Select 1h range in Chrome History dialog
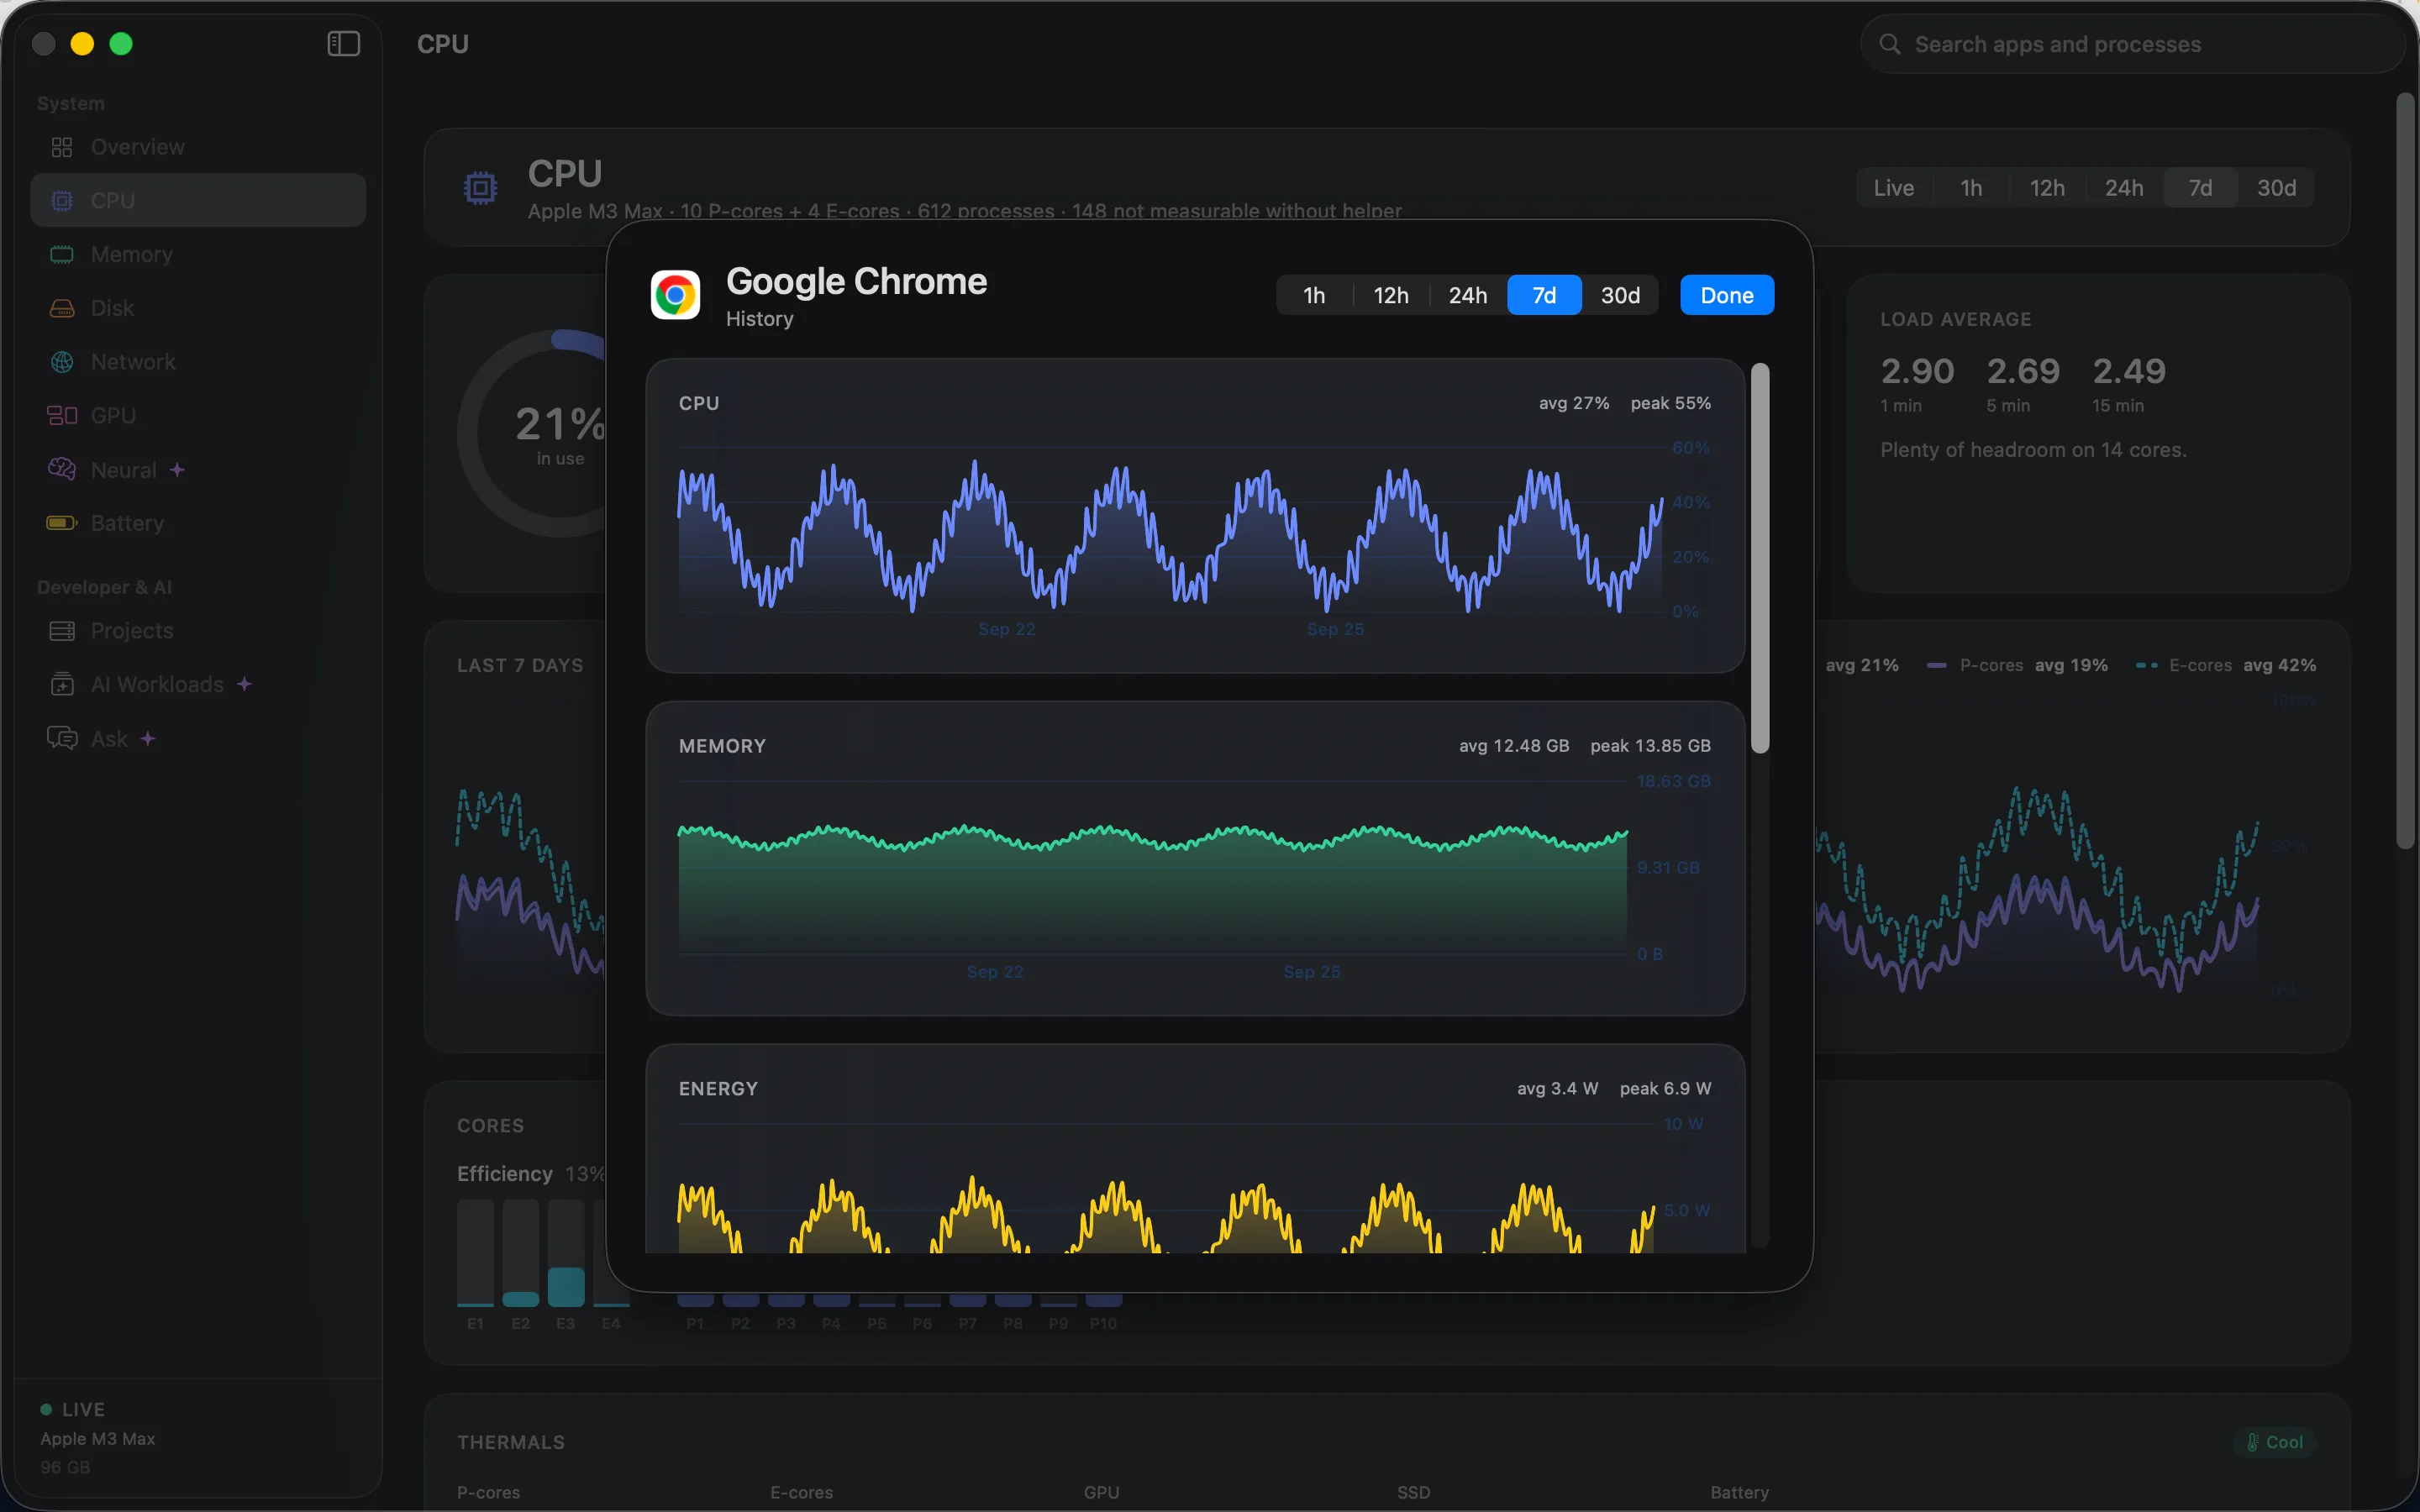Screen dimensions: 2420x1512 pos(1314,295)
